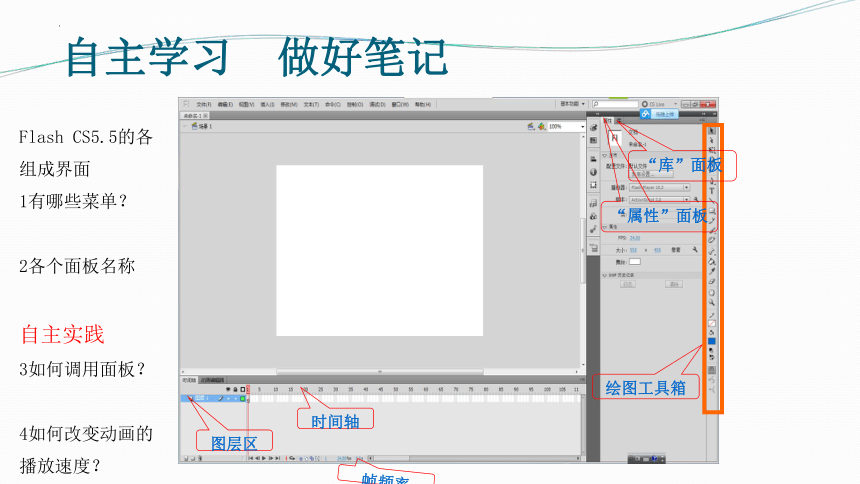Select the untitled document tab
Viewport: 860px width, 484px height.
[195, 116]
